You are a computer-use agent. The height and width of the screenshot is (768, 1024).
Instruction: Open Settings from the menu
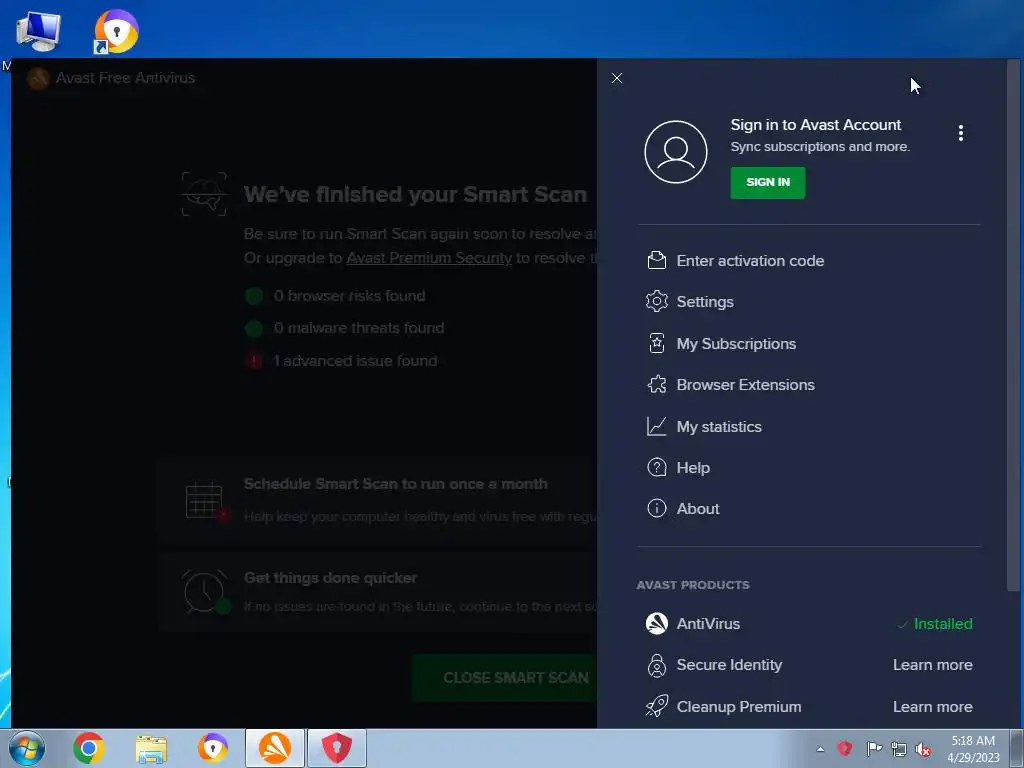705,302
